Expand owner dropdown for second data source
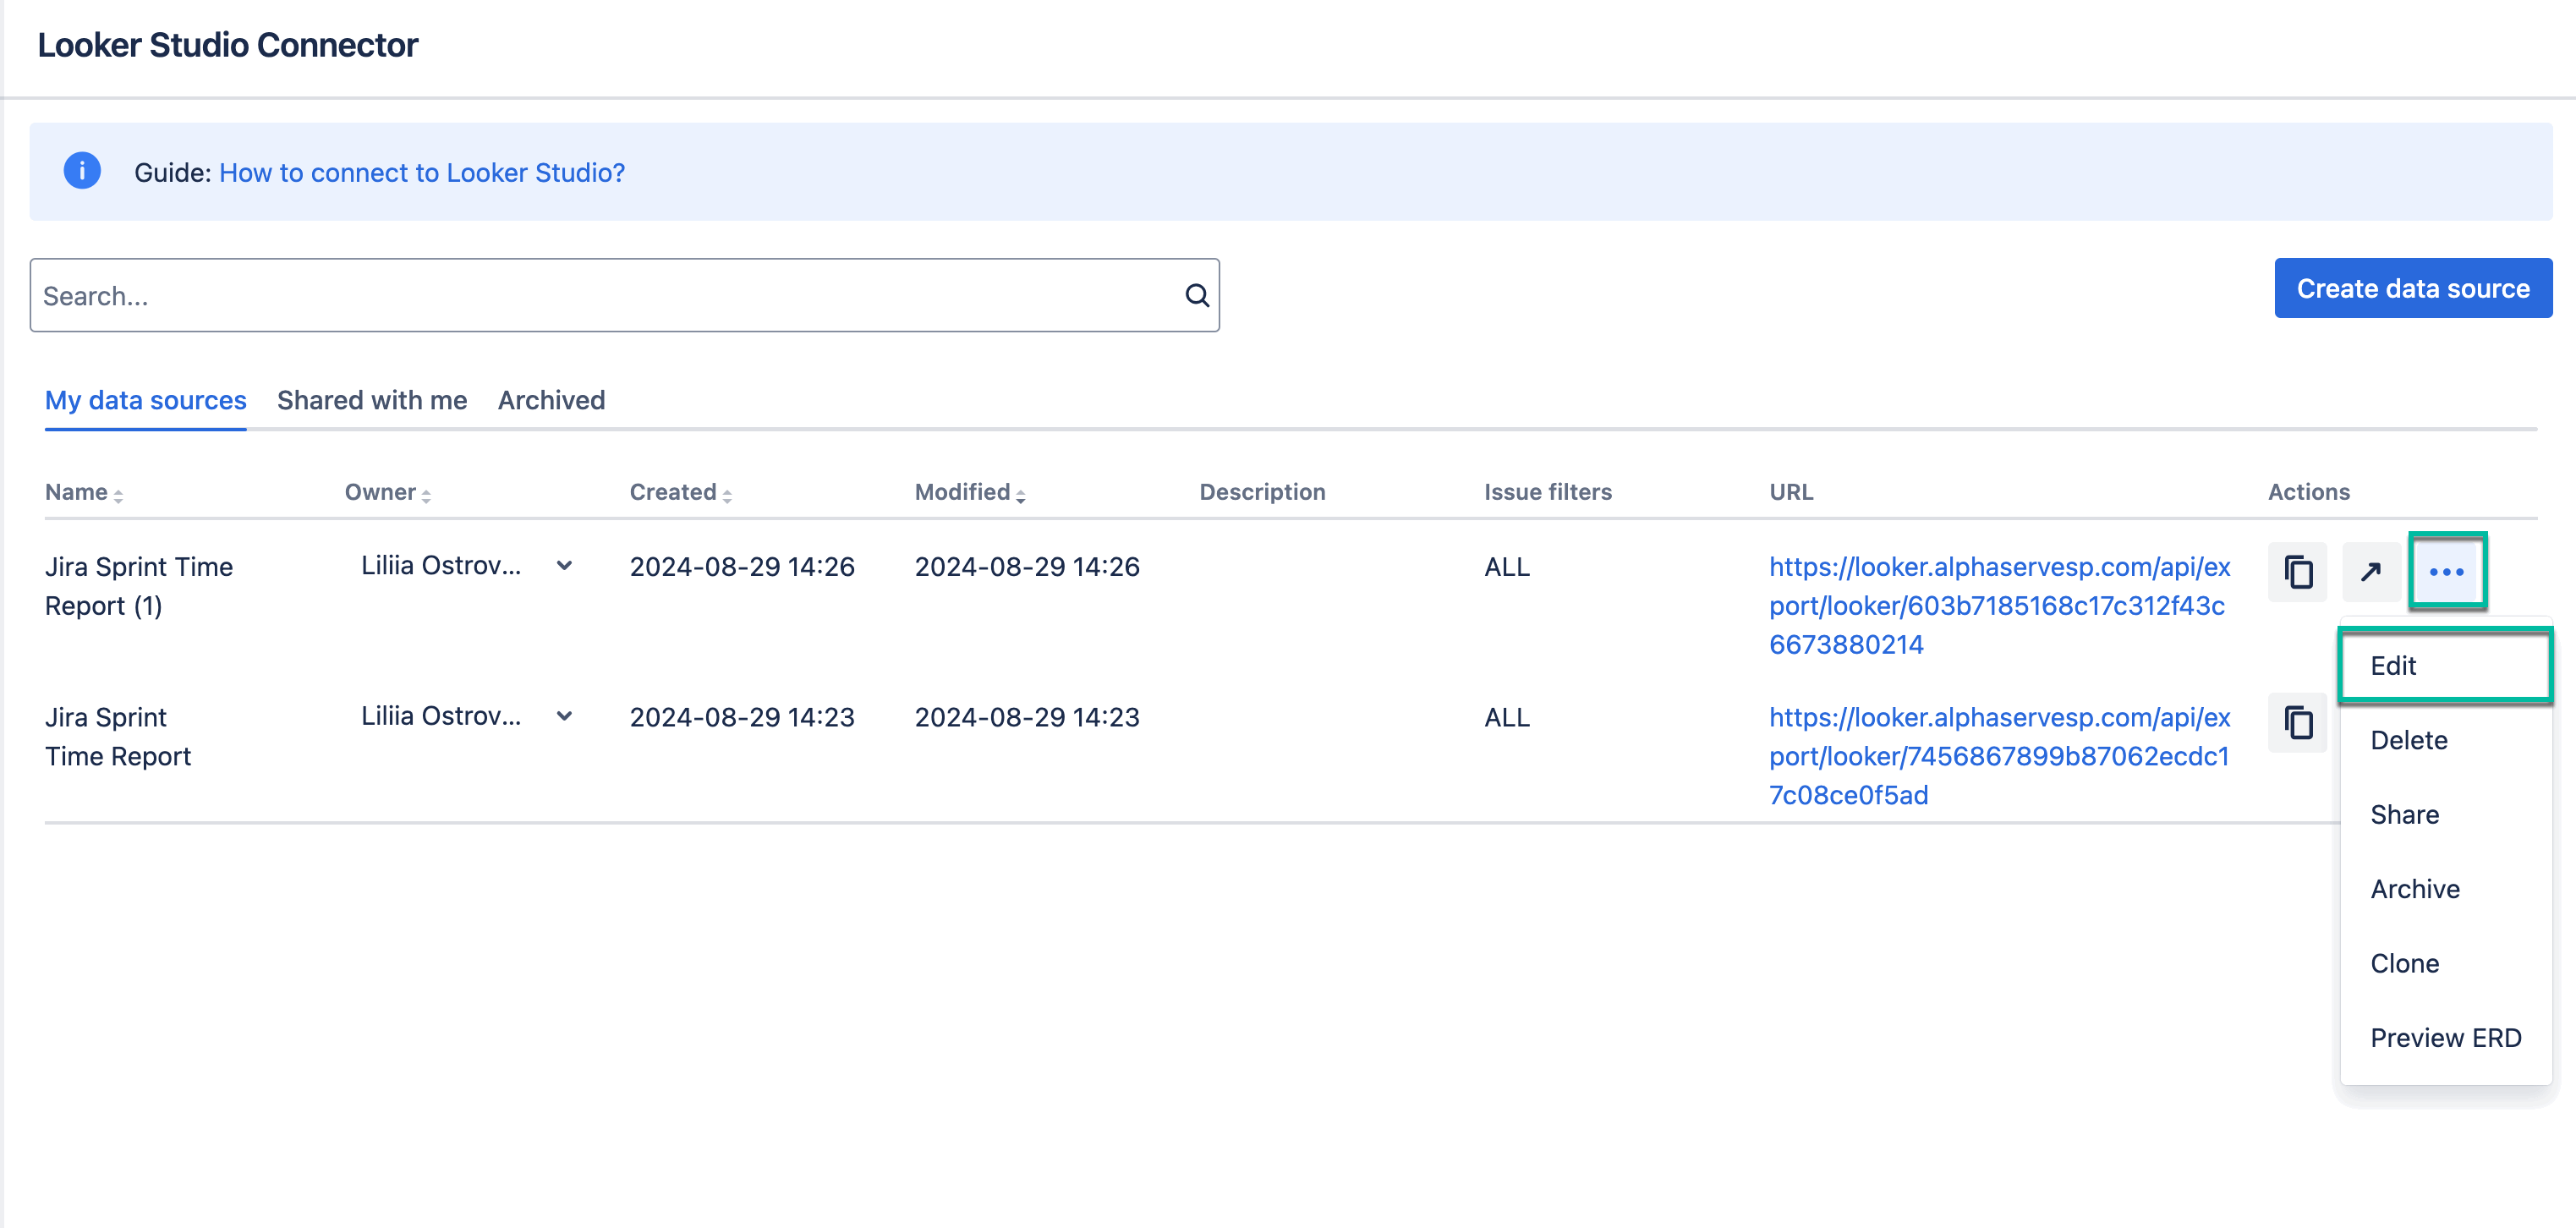Screen dimensions: 2576x1228 [x=564, y=716]
